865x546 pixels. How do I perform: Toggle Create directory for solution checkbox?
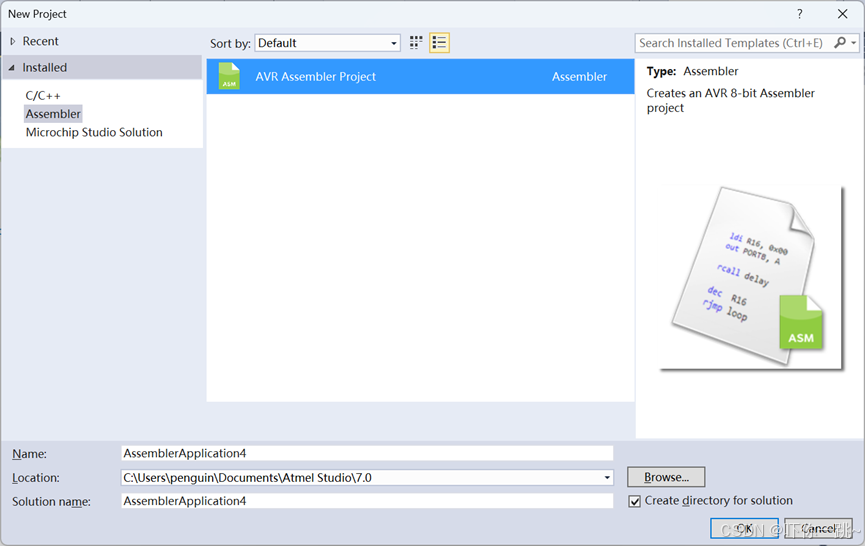(634, 501)
